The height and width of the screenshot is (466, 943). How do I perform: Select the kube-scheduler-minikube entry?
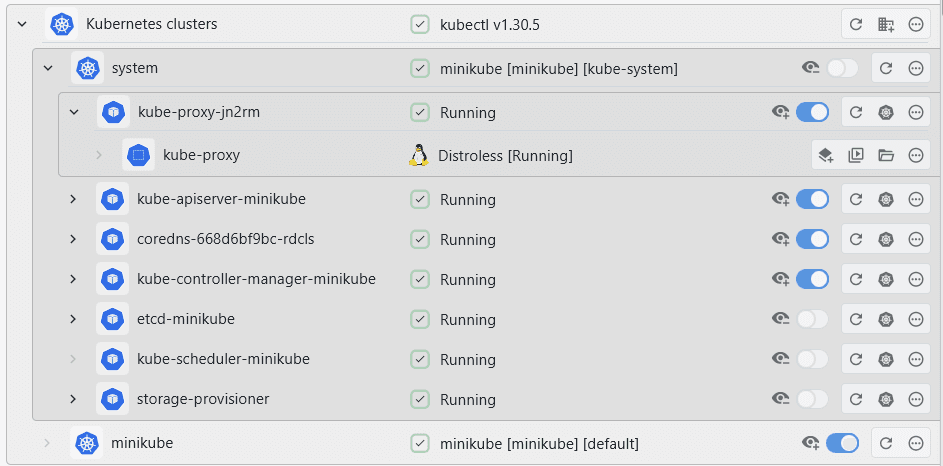[223, 359]
